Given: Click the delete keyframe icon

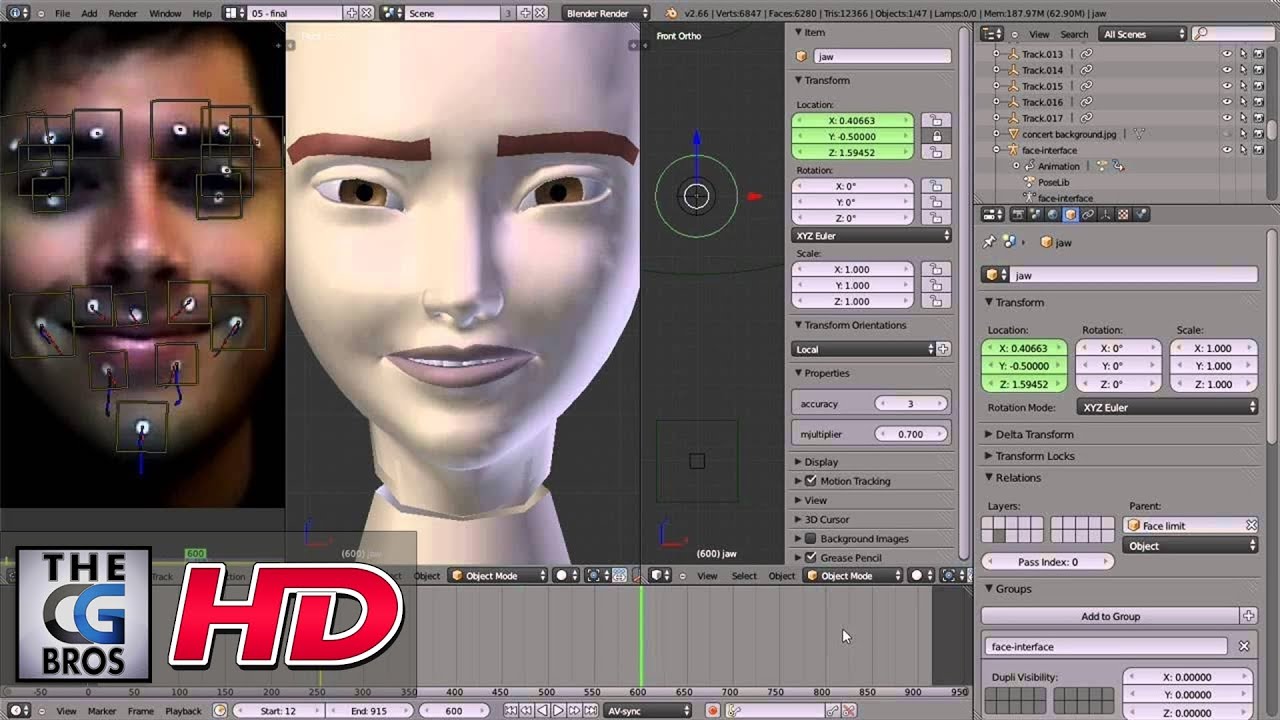Looking at the screenshot, I should point(849,711).
